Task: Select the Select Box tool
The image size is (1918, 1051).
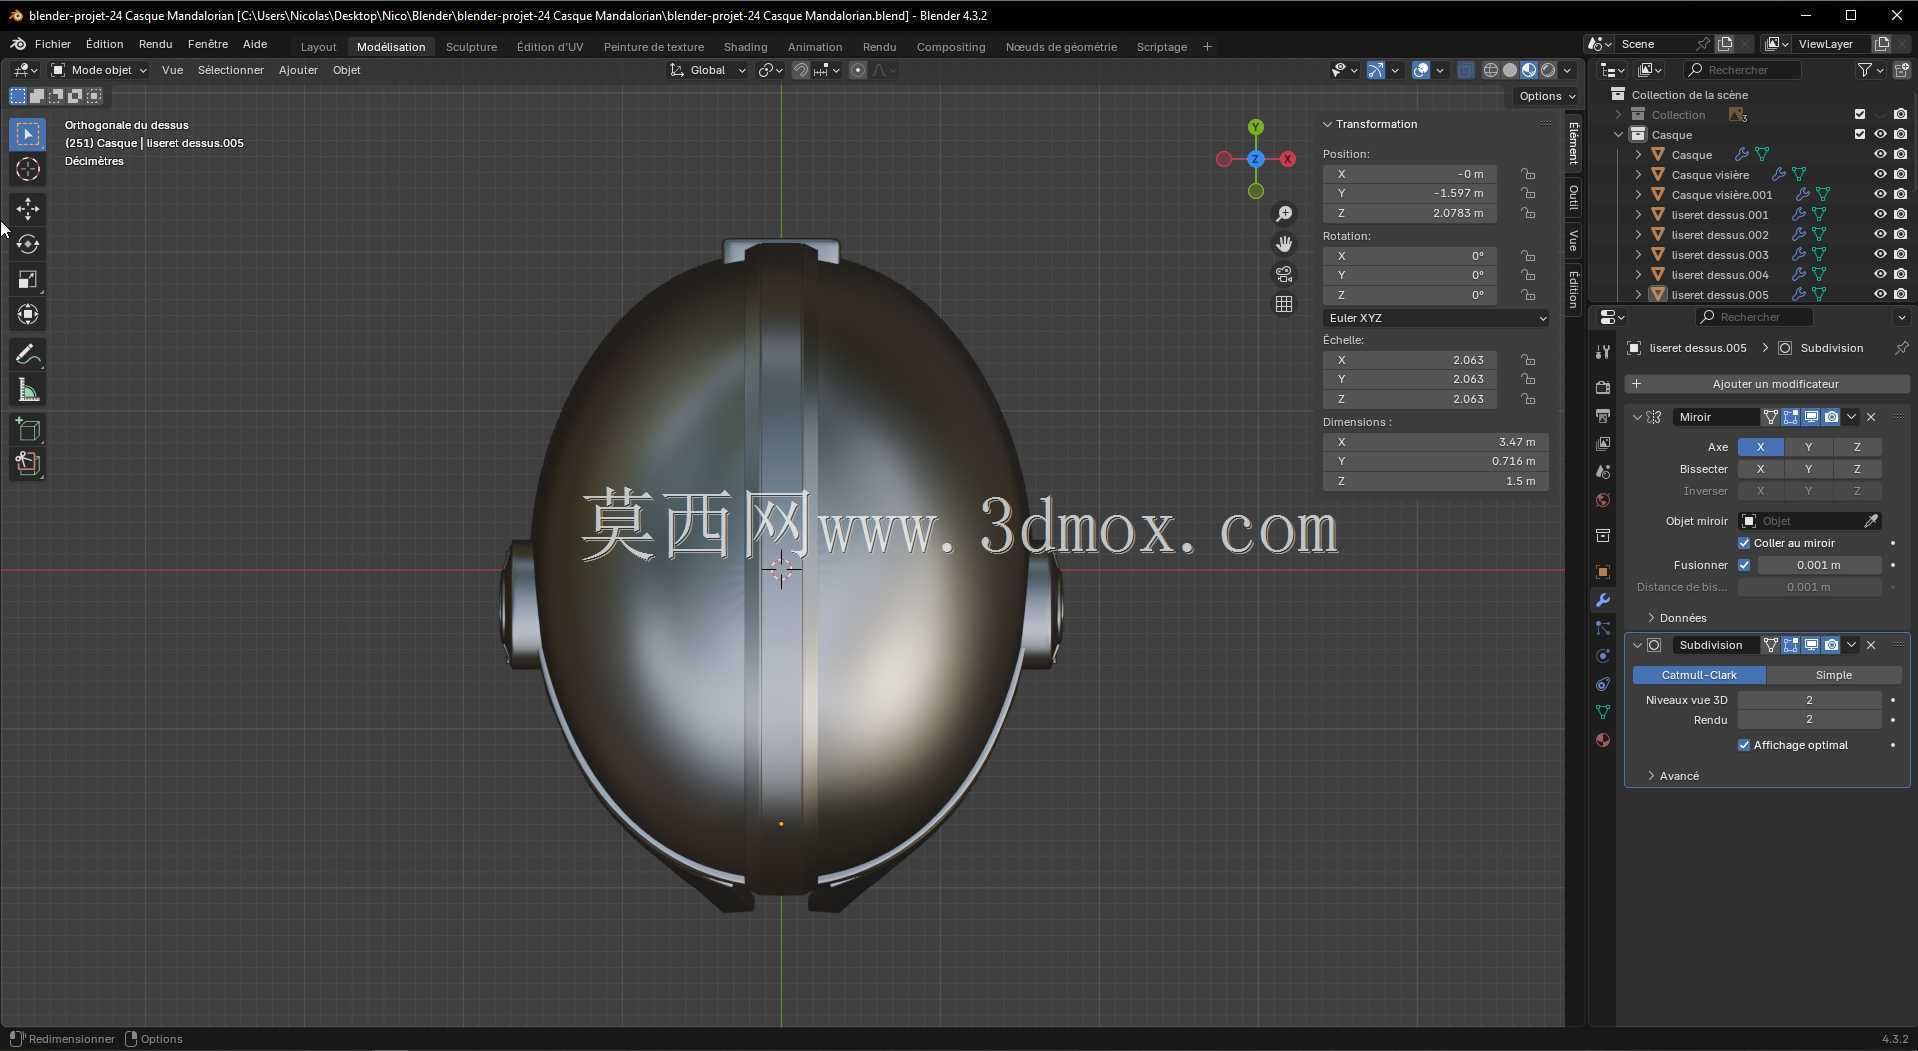Action: pyautogui.click(x=28, y=134)
